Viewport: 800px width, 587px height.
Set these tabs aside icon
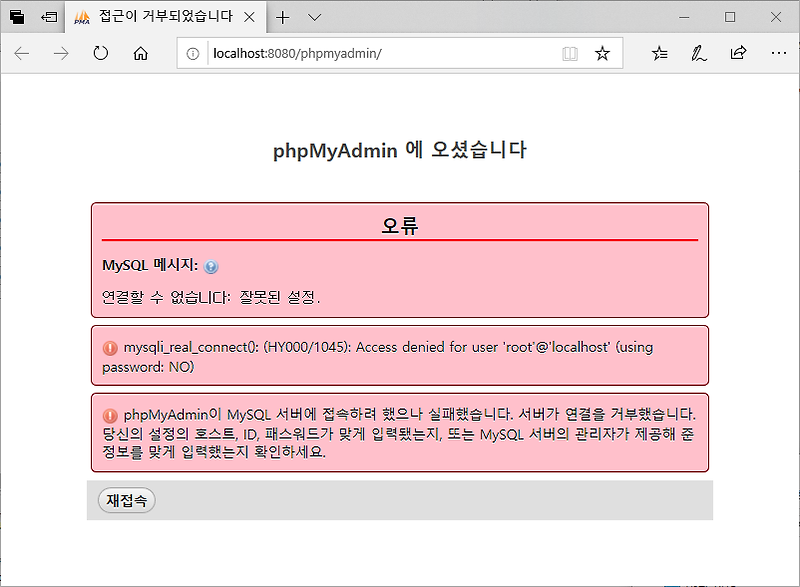pyautogui.click(x=49, y=17)
